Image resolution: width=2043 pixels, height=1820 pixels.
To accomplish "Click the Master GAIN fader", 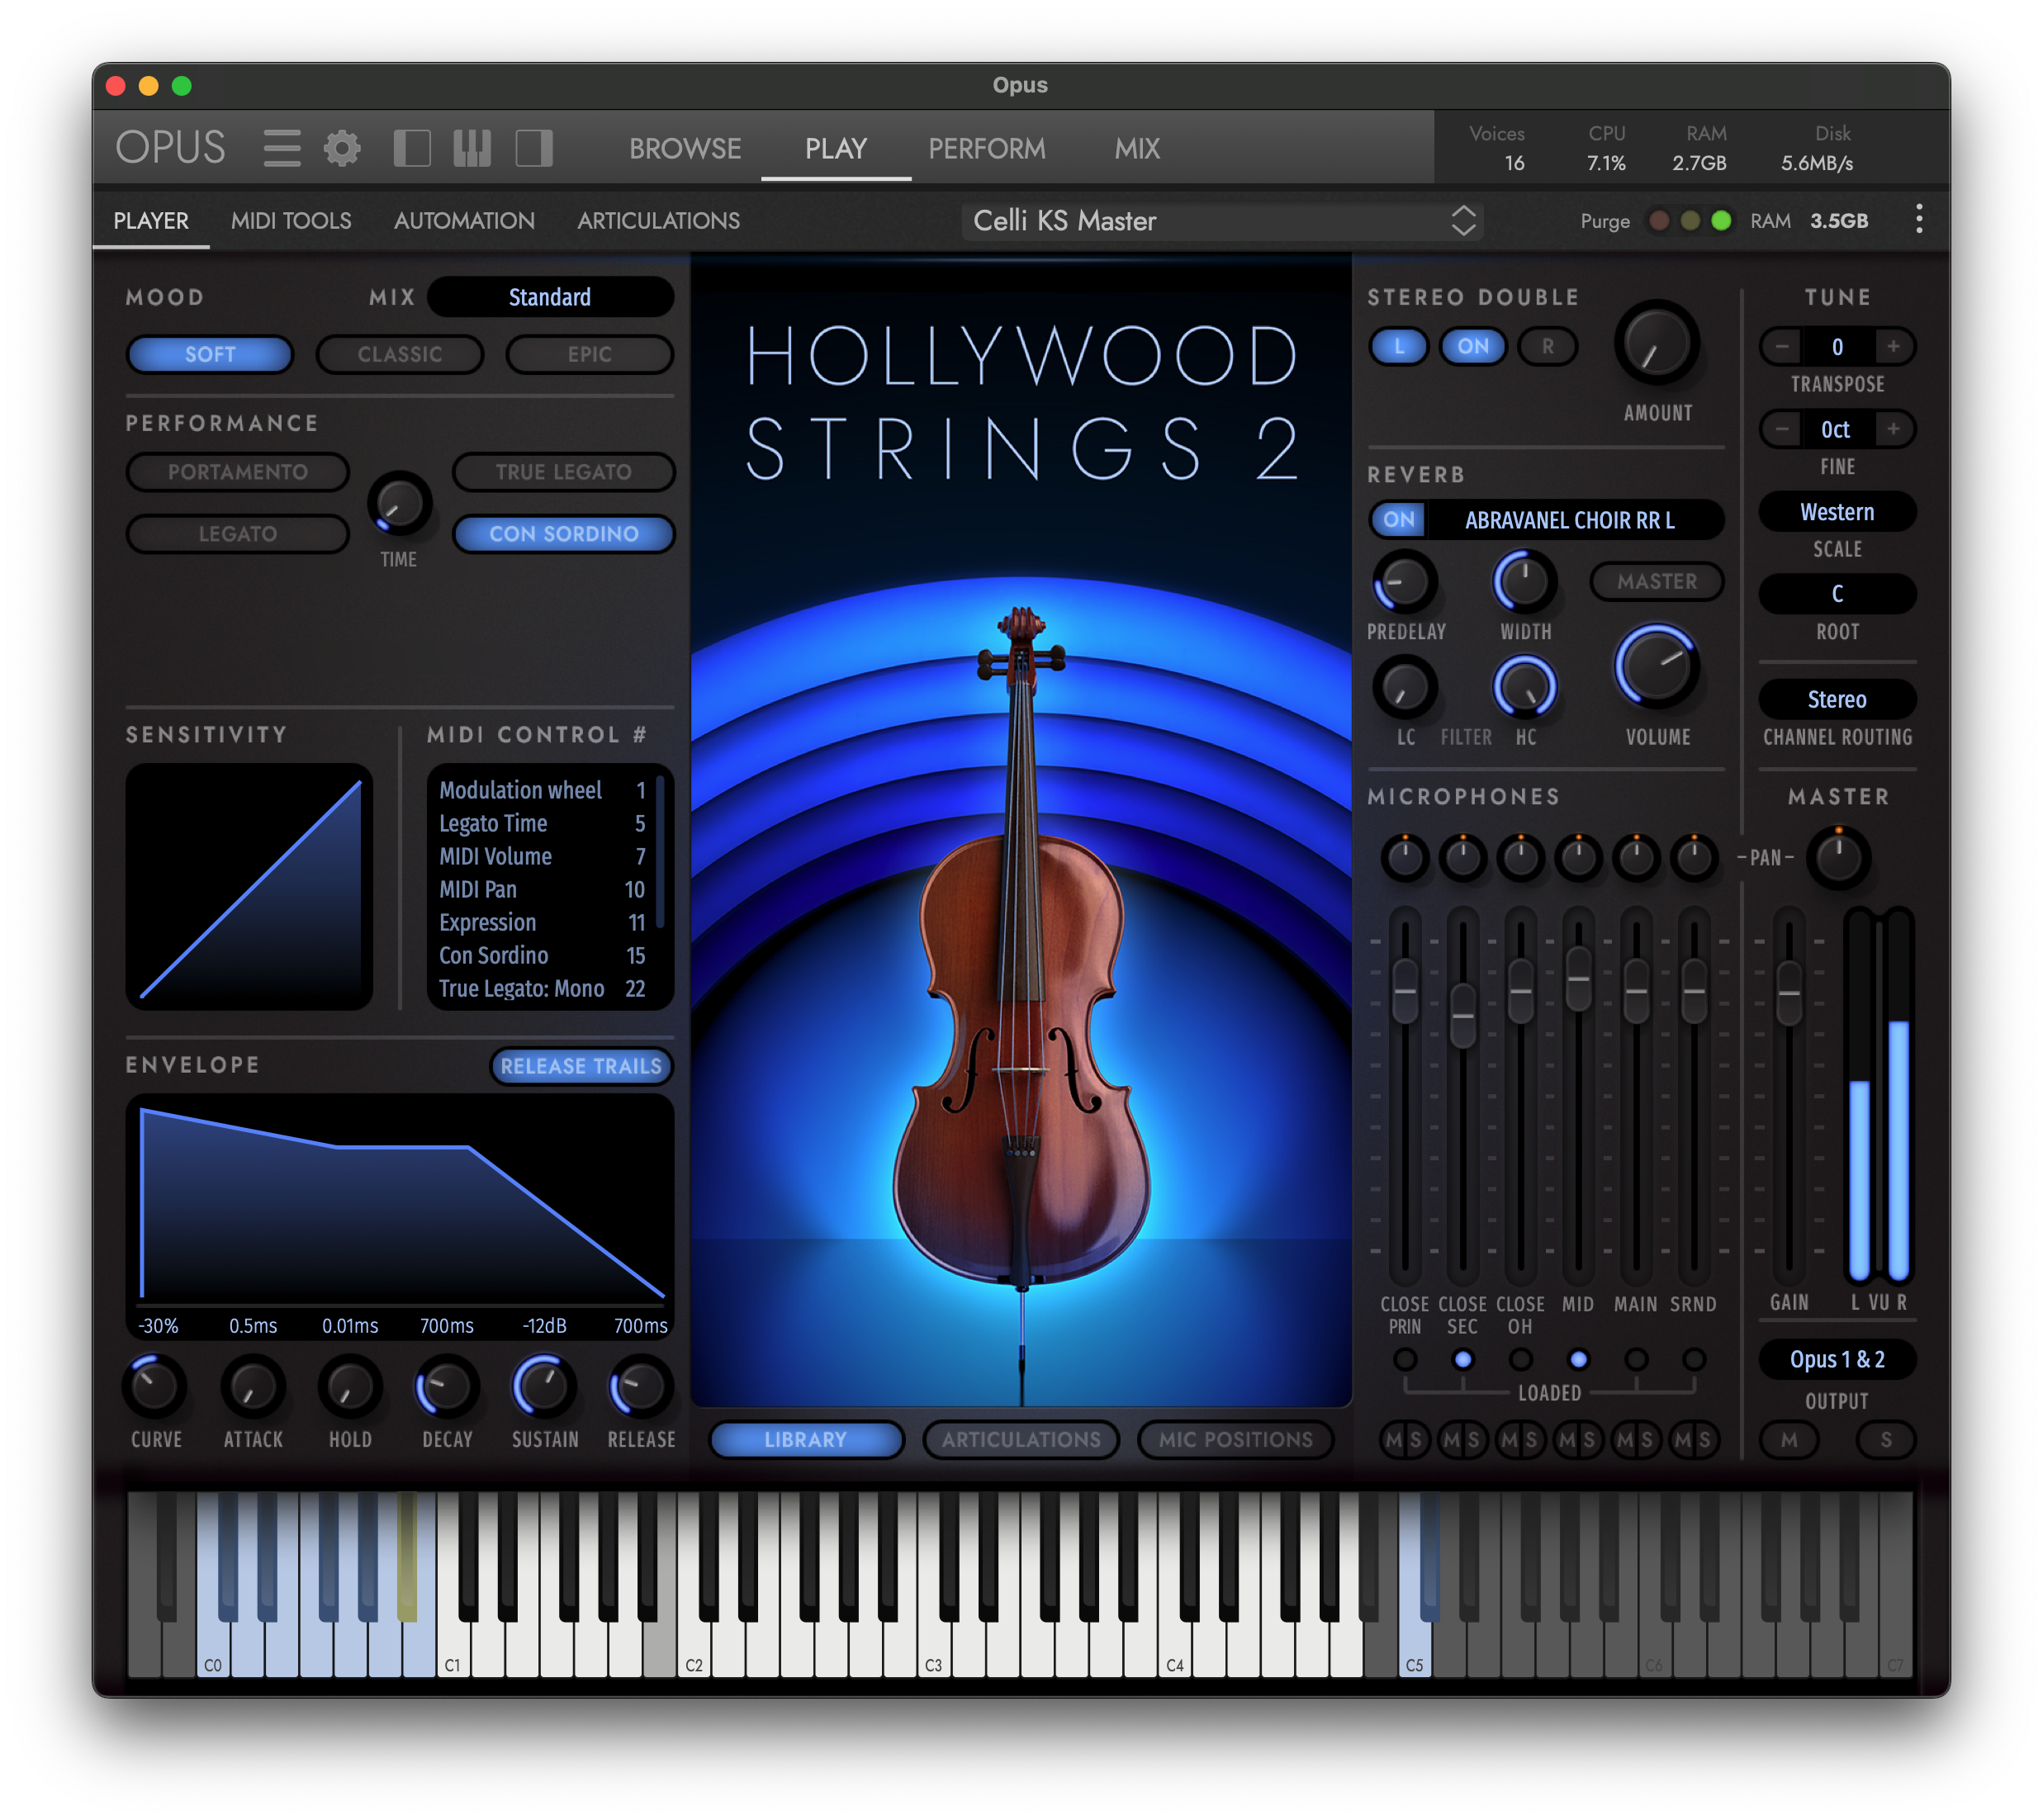I will [1788, 993].
